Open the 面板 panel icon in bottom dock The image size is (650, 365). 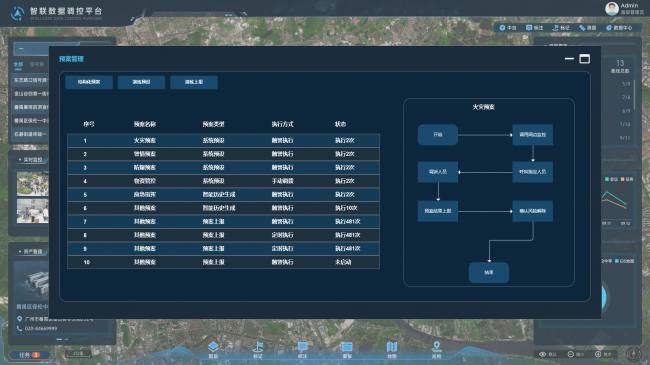tap(347, 347)
